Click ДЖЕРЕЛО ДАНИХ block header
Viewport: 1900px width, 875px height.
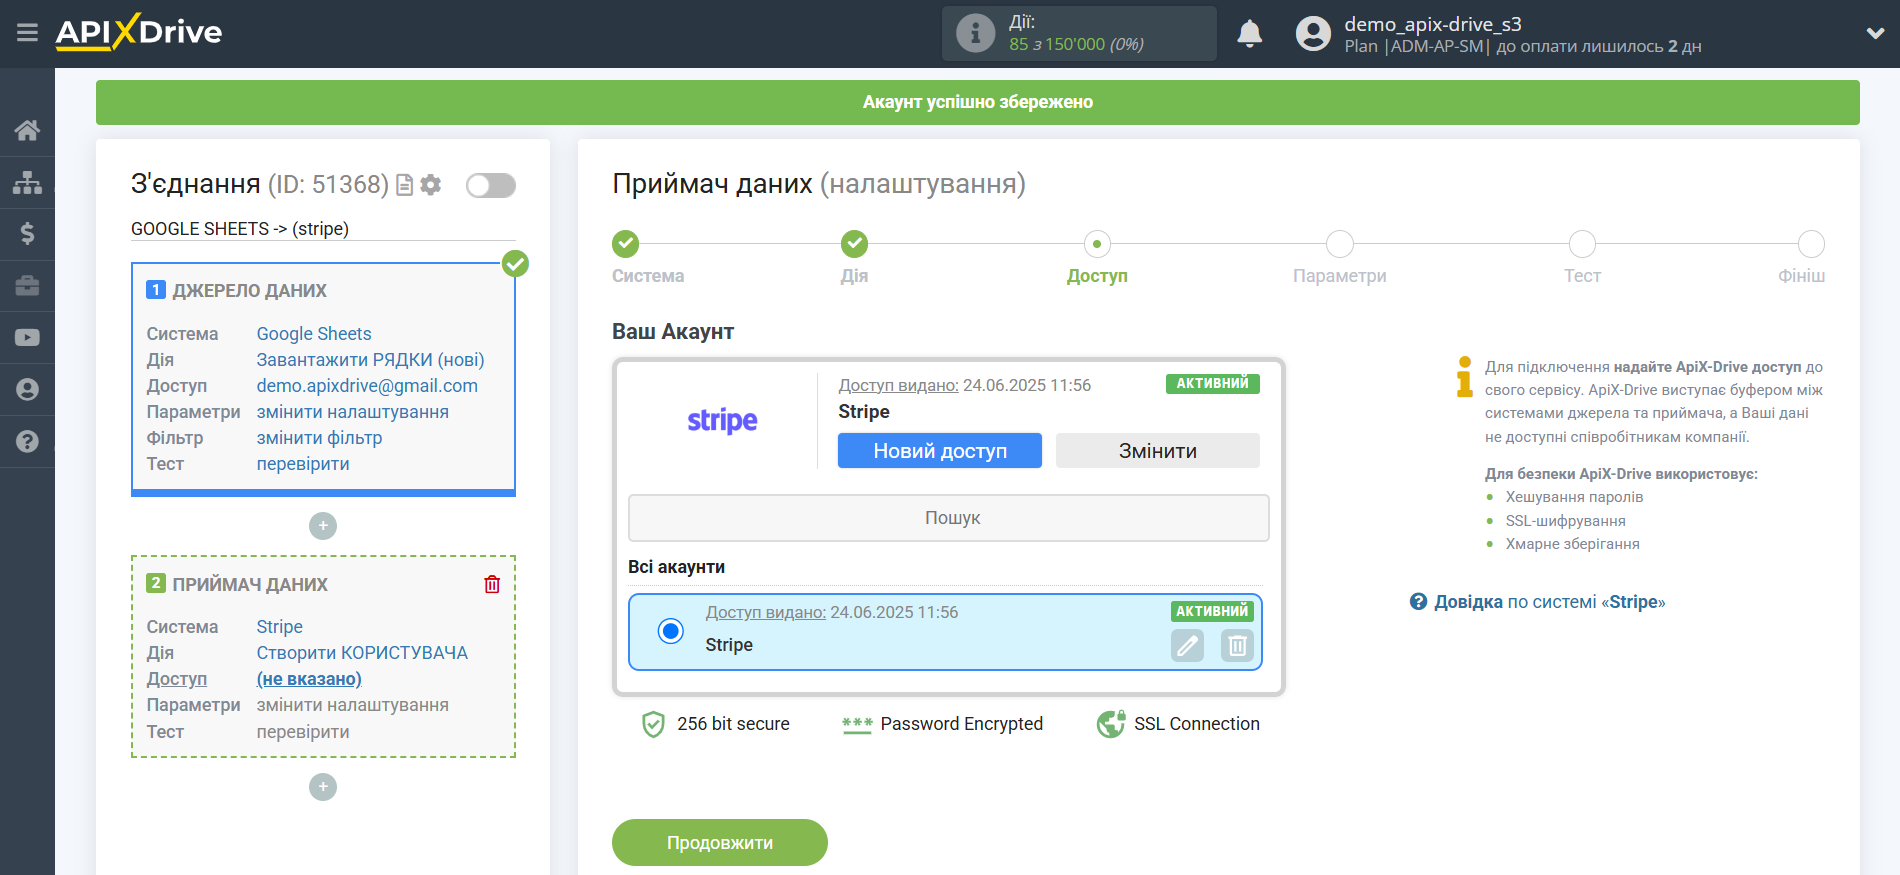249,291
